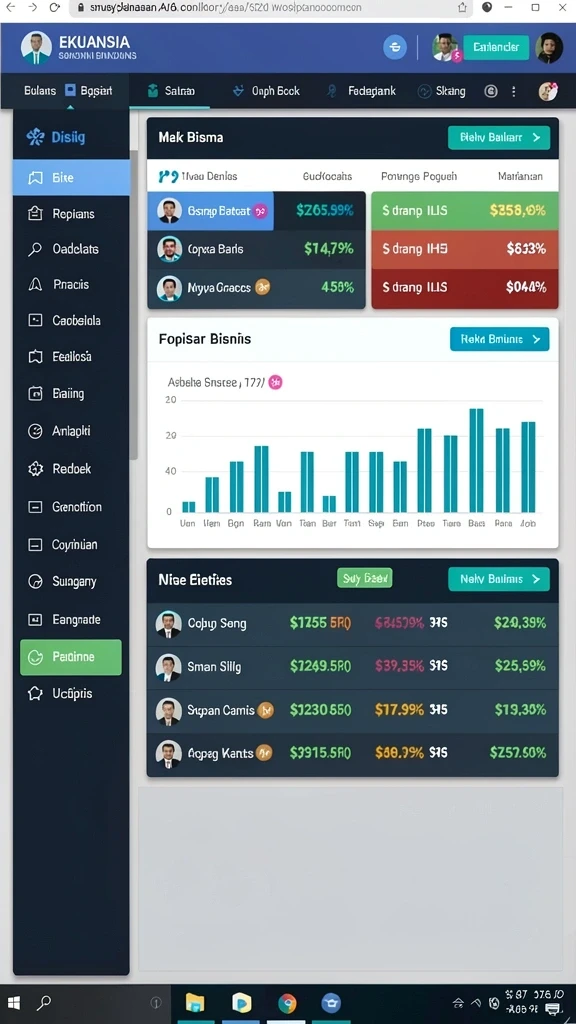This screenshot has height=1024, width=576.
Task: Expand the Reka Bmiunis arrow button
Action: (x=500, y=339)
